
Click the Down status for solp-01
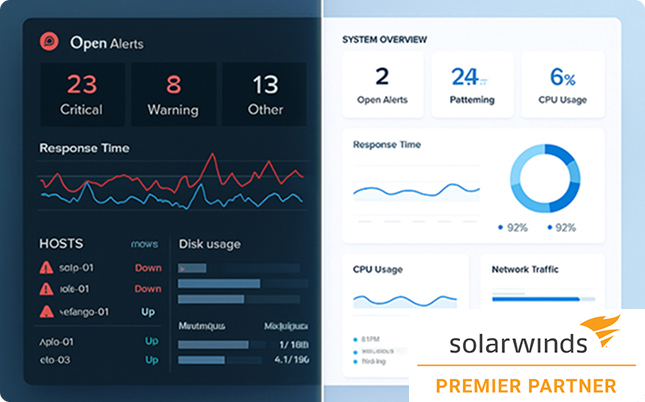coord(148,268)
